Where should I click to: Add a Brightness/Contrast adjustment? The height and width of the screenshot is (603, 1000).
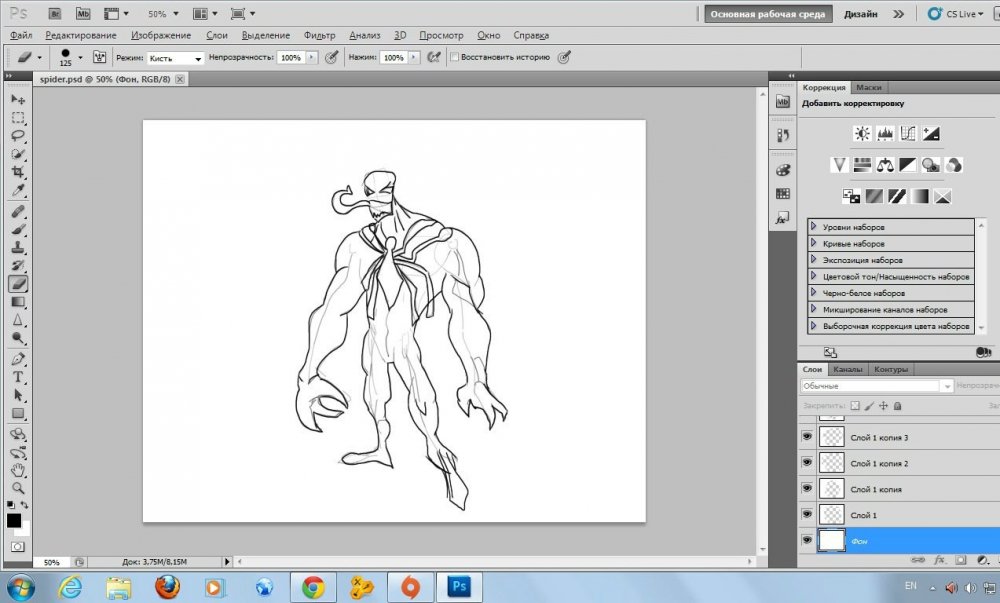pyautogui.click(x=862, y=133)
